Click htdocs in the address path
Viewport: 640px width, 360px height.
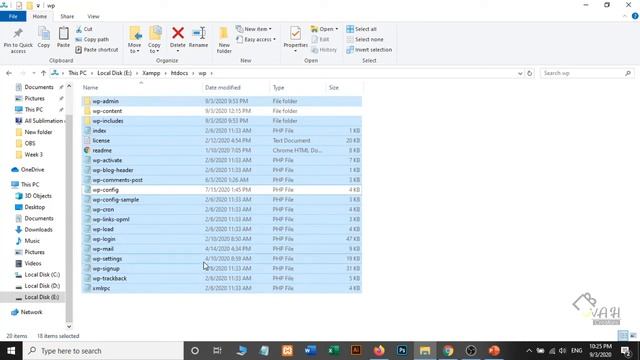pyautogui.click(x=179, y=73)
